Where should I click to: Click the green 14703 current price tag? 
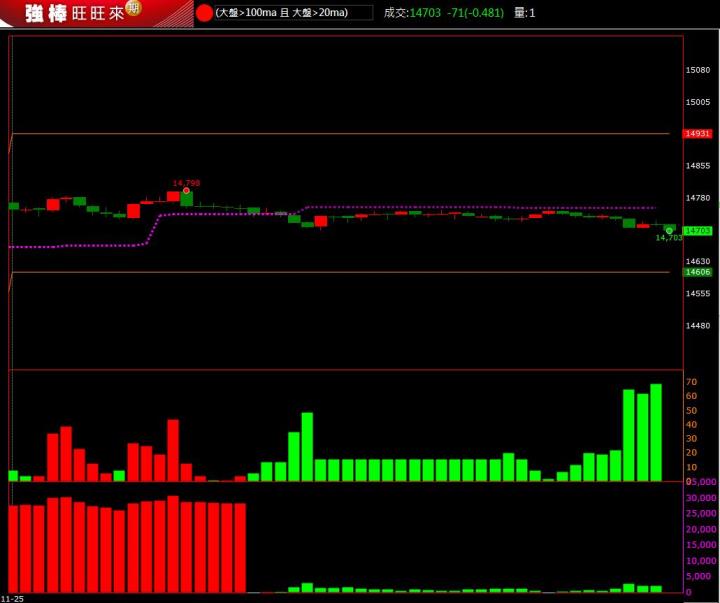[698, 231]
